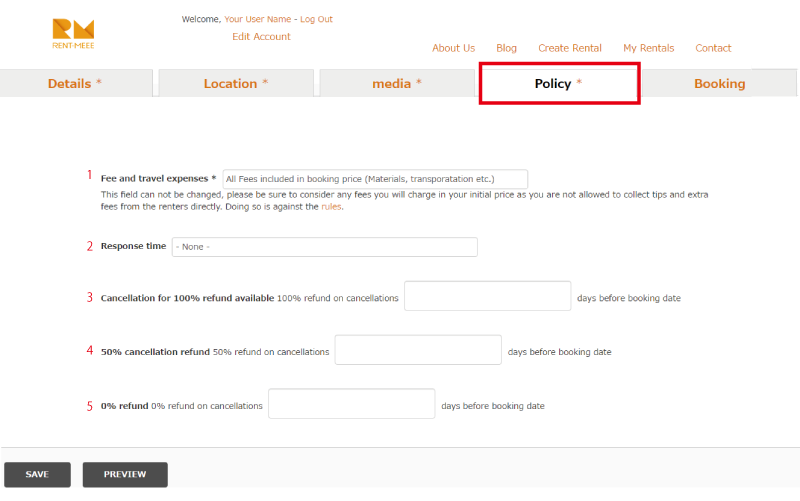Click the '0% refund' bold label

coord(124,406)
